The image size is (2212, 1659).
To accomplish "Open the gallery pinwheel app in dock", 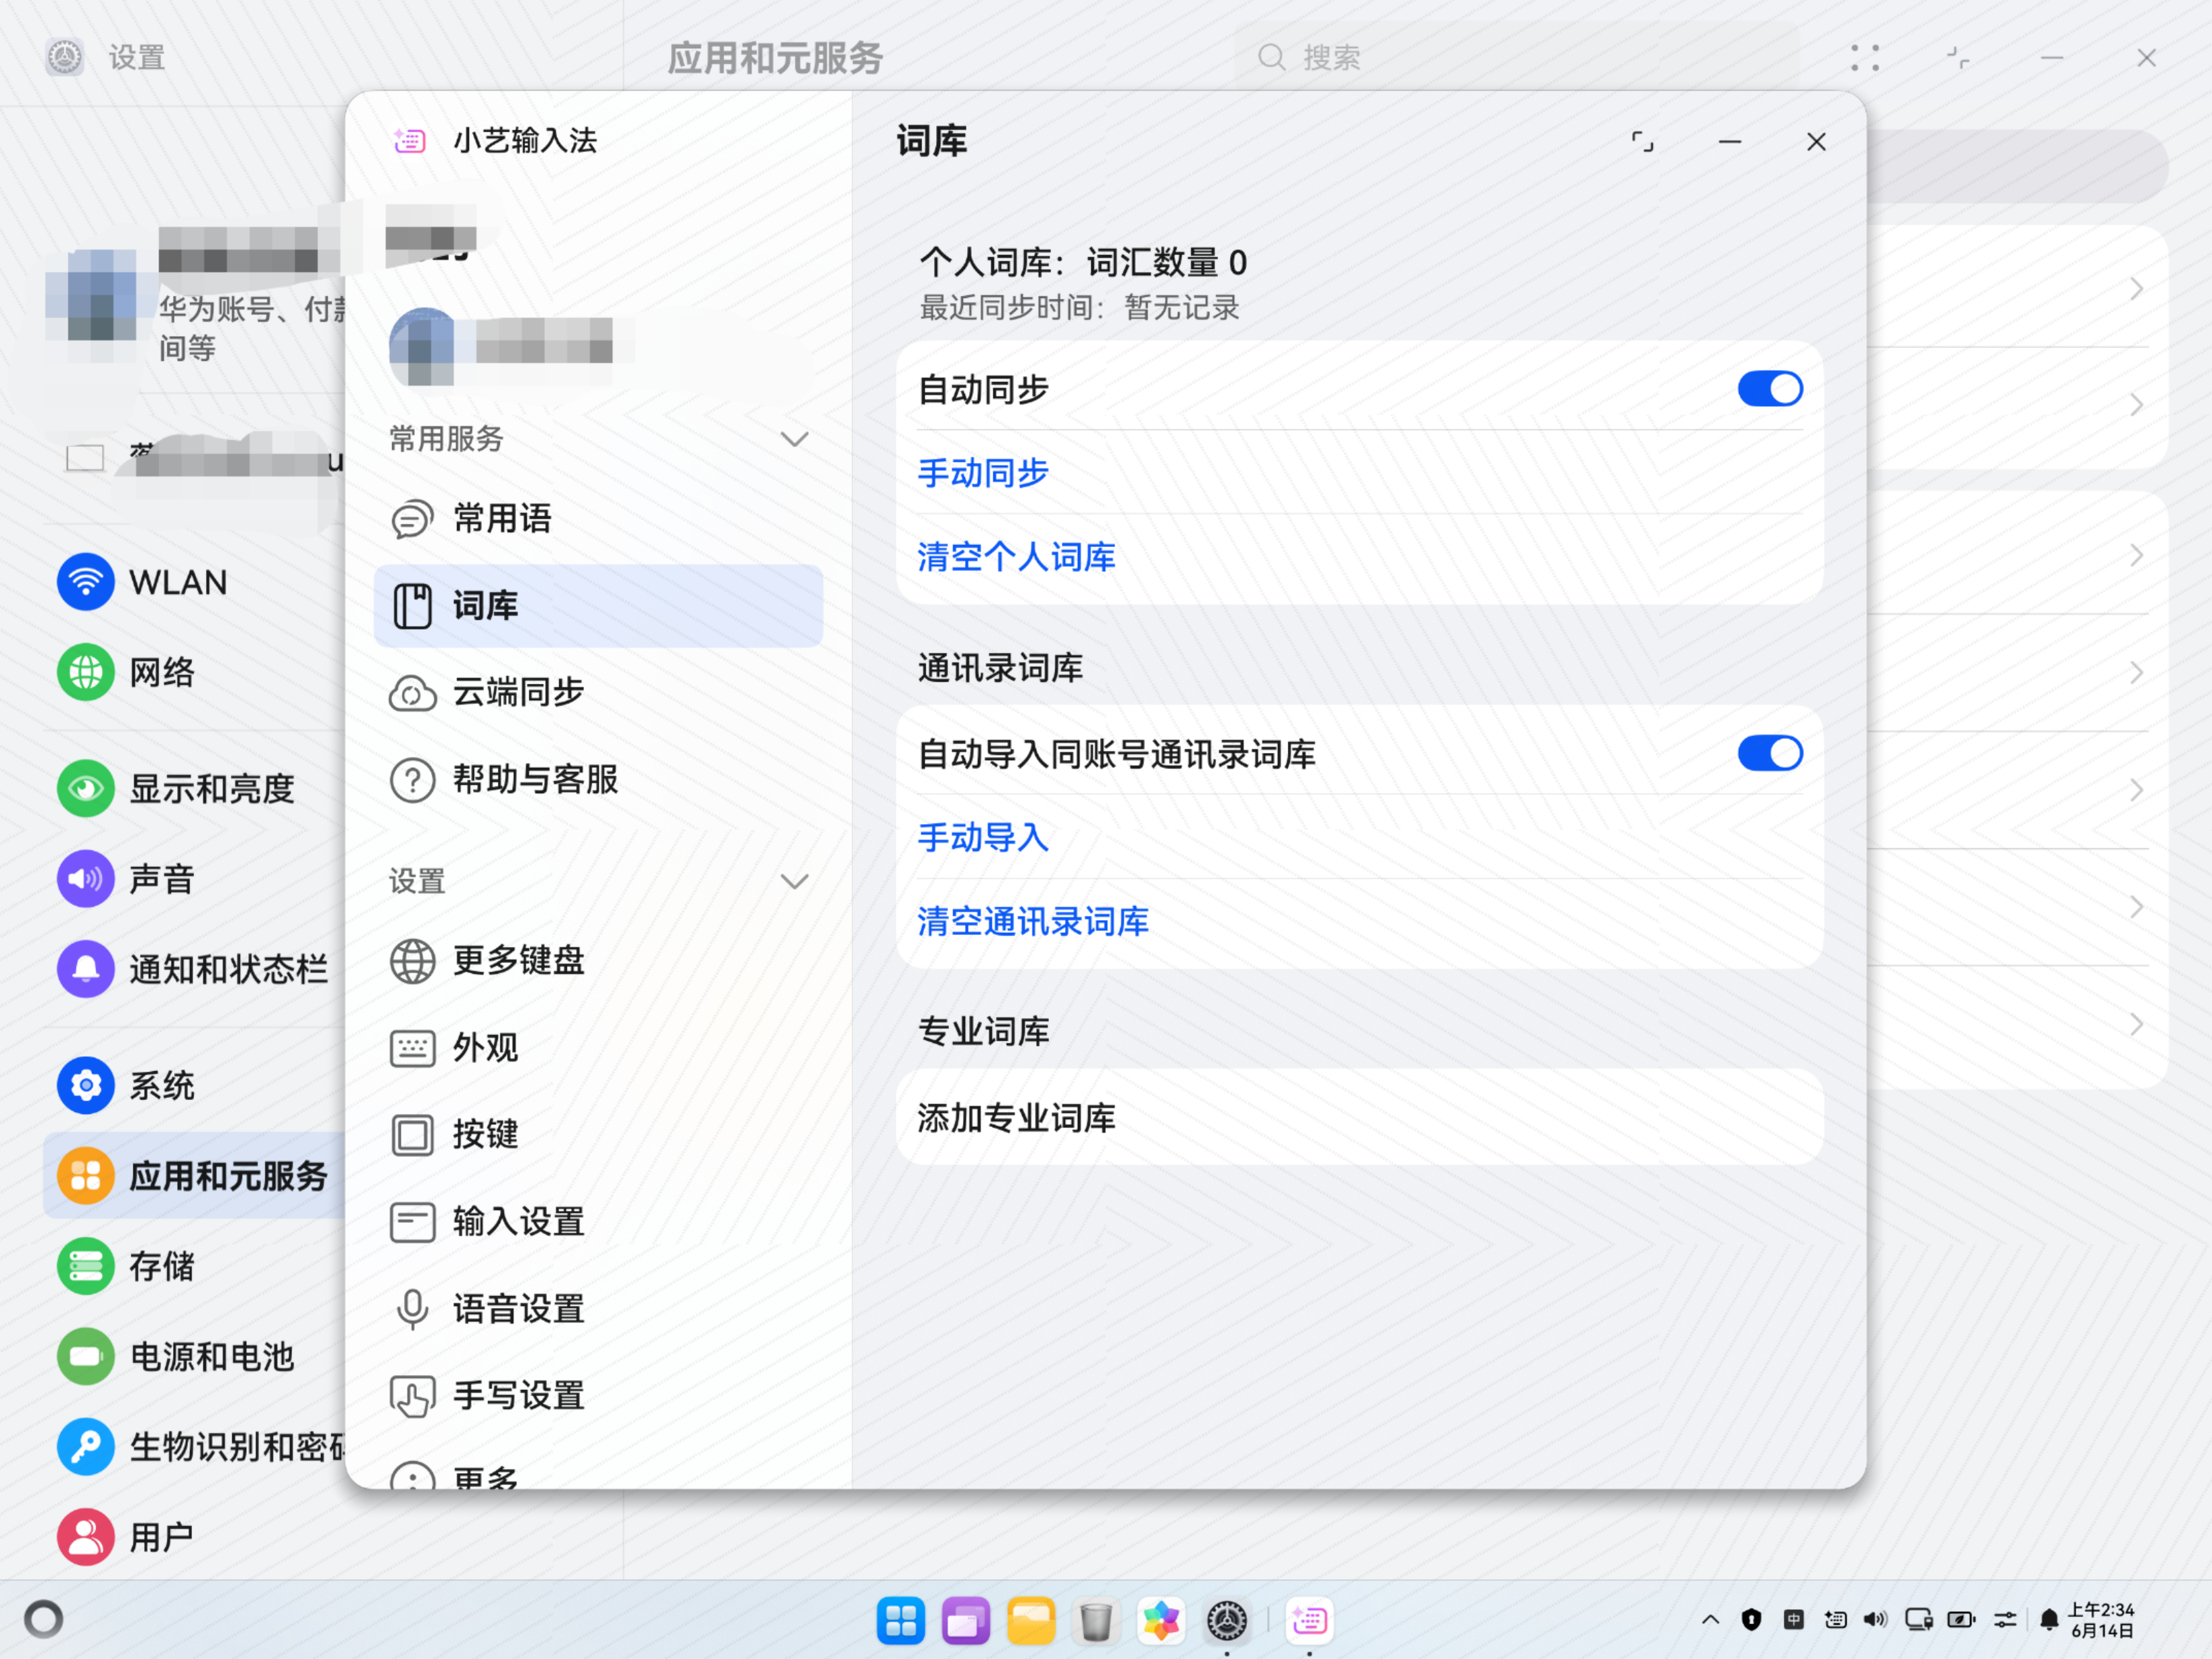I will coord(1161,1620).
